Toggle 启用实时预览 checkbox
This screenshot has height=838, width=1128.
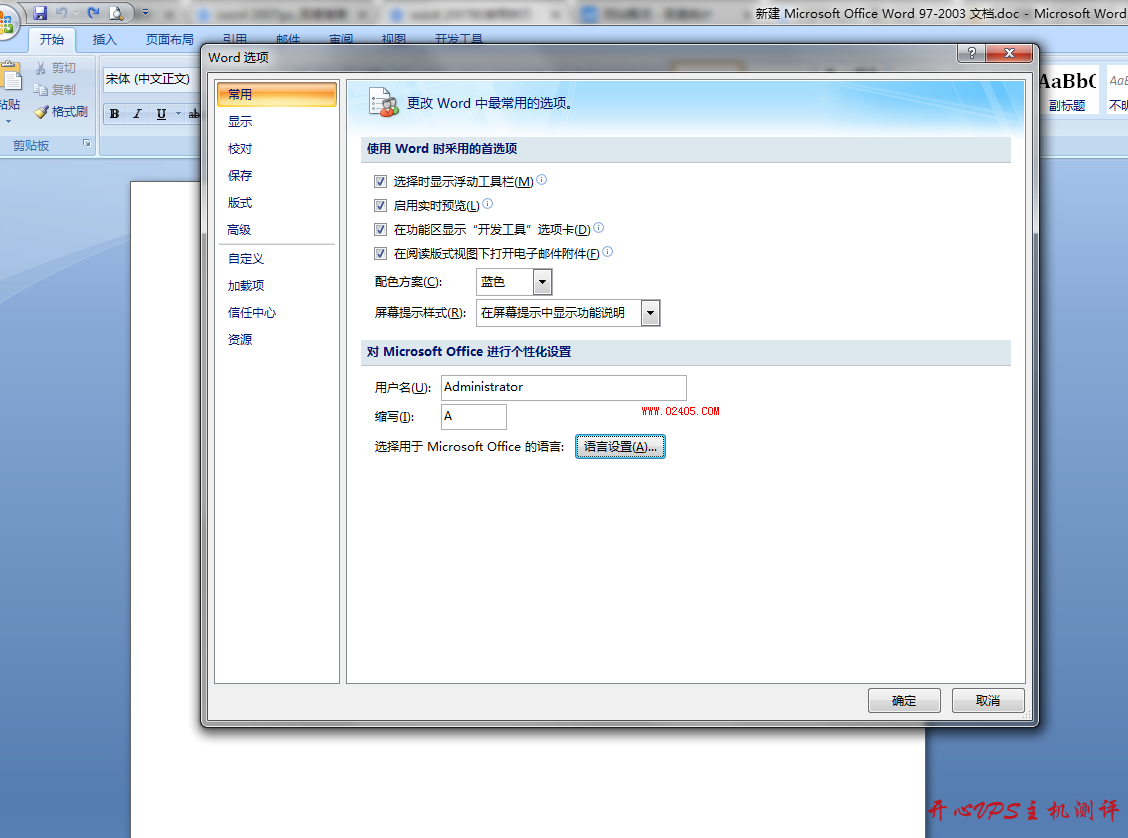pos(381,206)
